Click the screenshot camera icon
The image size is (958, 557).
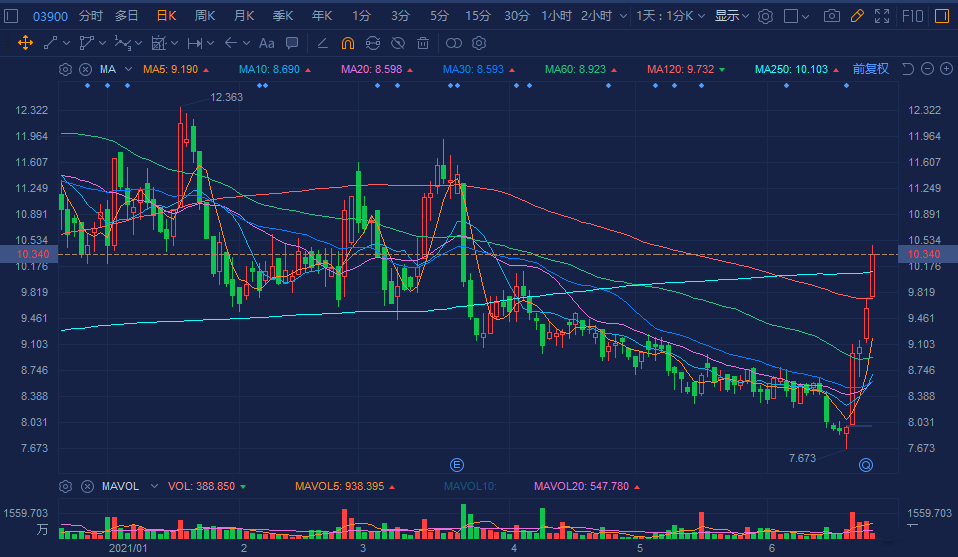(831, 16)
